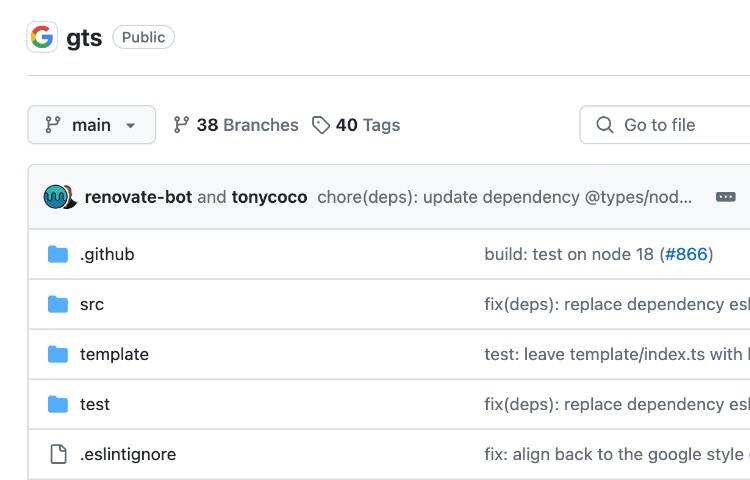Open pull request #866 link
This screenshot has width=750, height=480.
click(686, 254)
